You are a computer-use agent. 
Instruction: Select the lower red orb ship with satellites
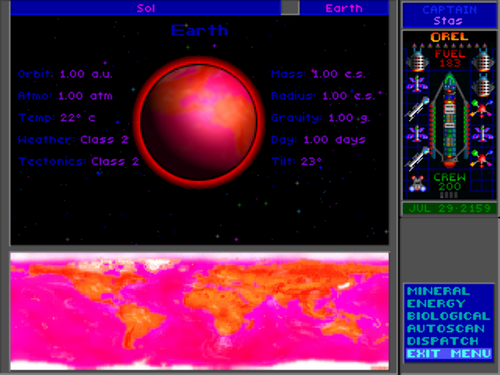[x=482, y=158]
